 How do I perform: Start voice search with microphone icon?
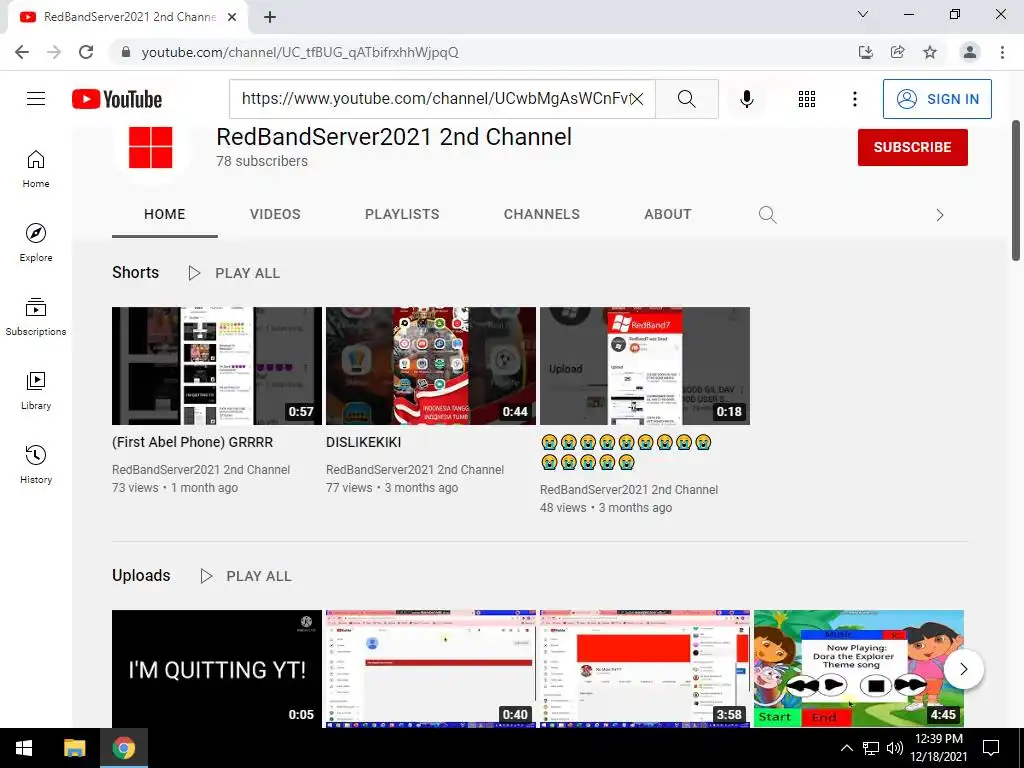[x=746, y=99]
